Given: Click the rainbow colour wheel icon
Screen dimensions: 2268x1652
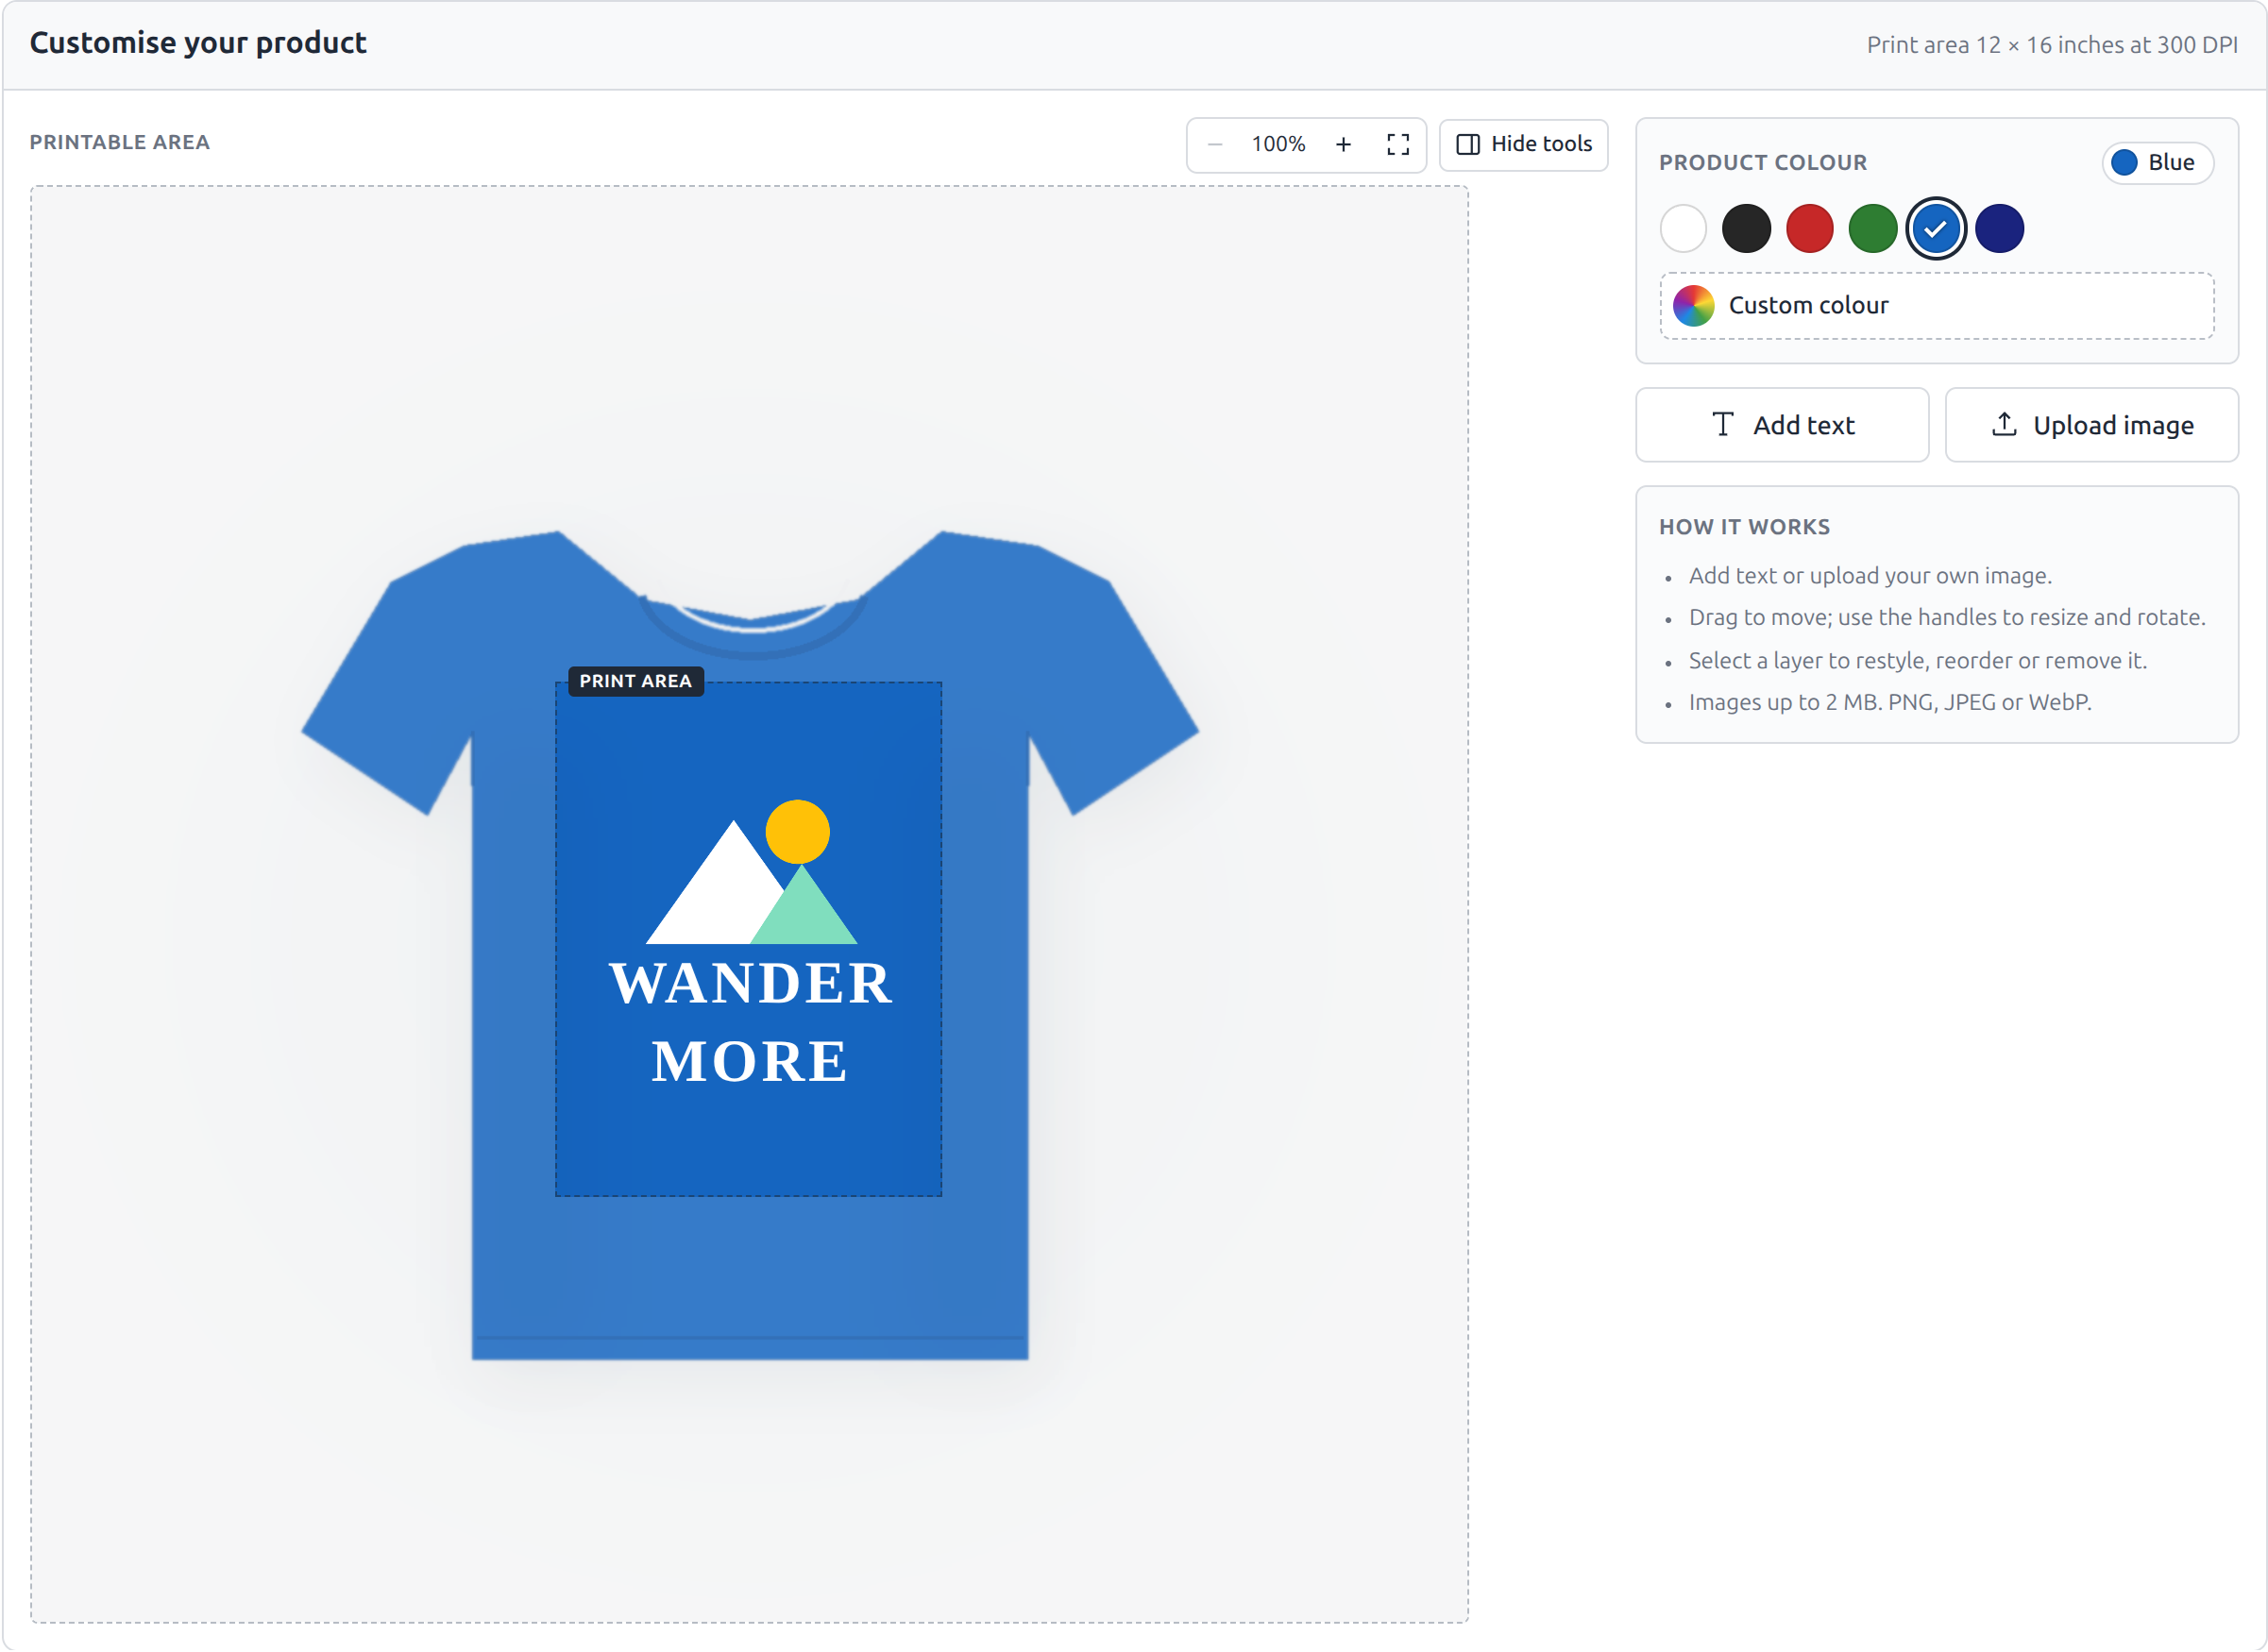Looking at the screenshot, I should pyautogui.click(x=1693, y=306).
